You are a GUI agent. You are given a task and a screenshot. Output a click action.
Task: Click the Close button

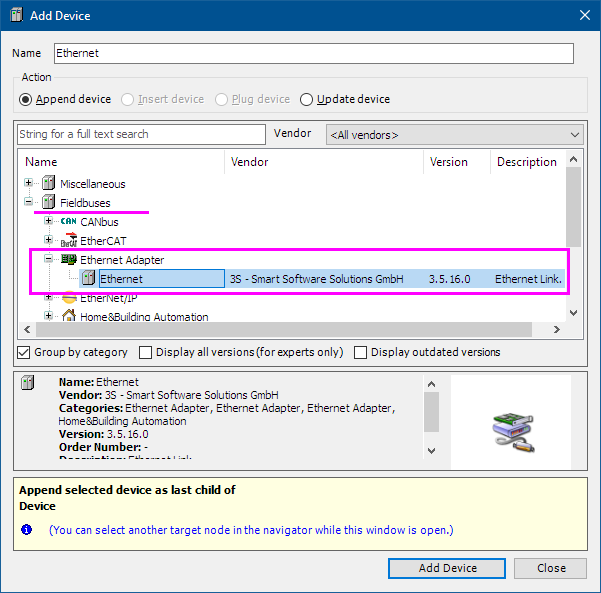pyautogui.click(x=551, y=568)
